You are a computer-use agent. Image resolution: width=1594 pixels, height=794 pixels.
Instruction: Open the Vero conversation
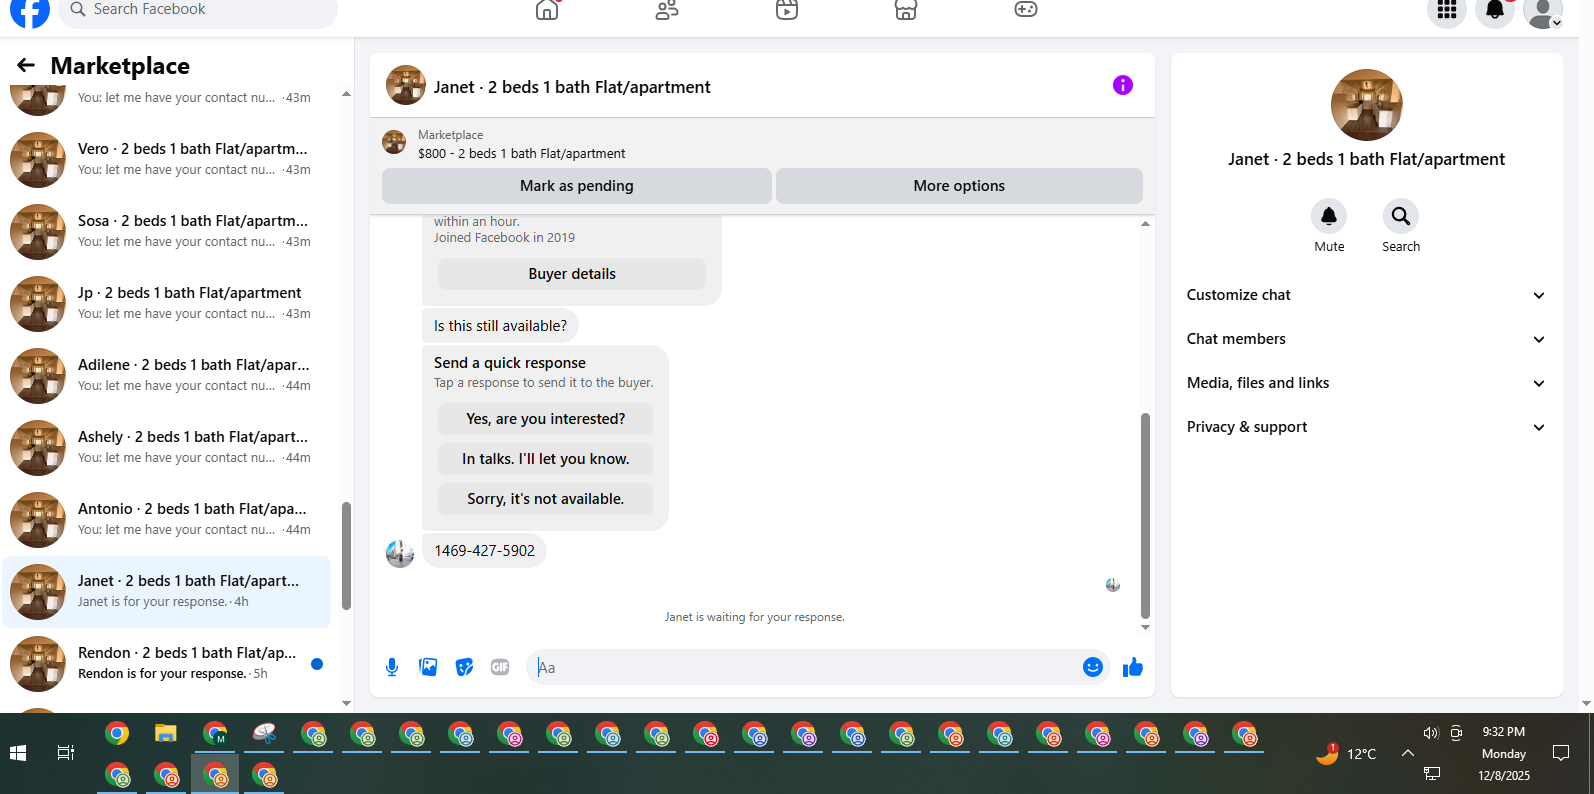point(166,160)
